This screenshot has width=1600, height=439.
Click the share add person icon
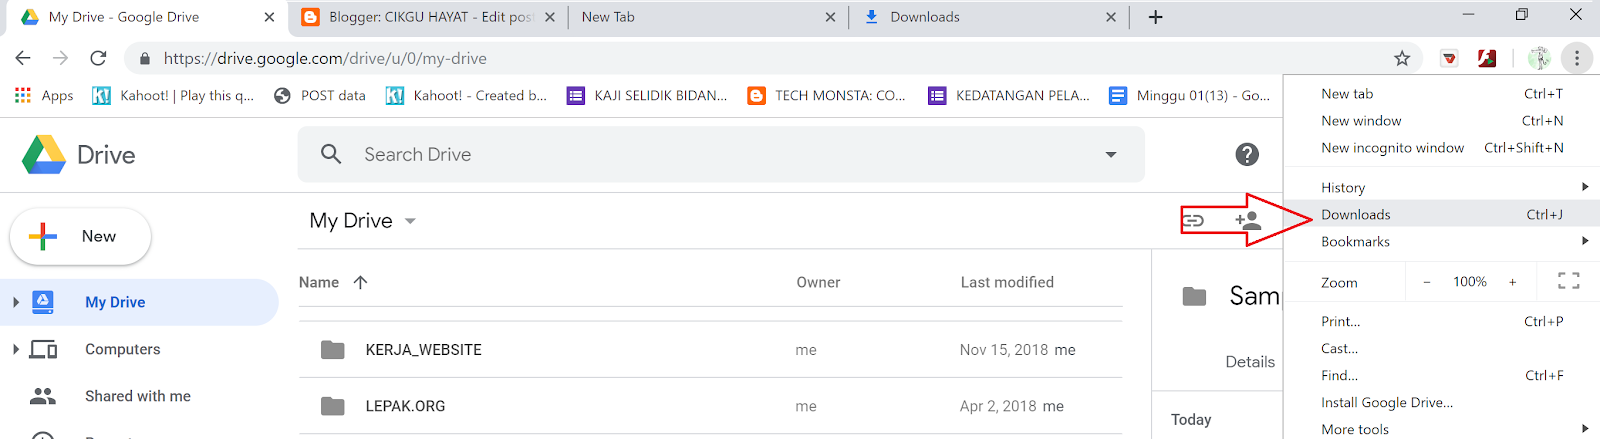[x=1247, y=220]
